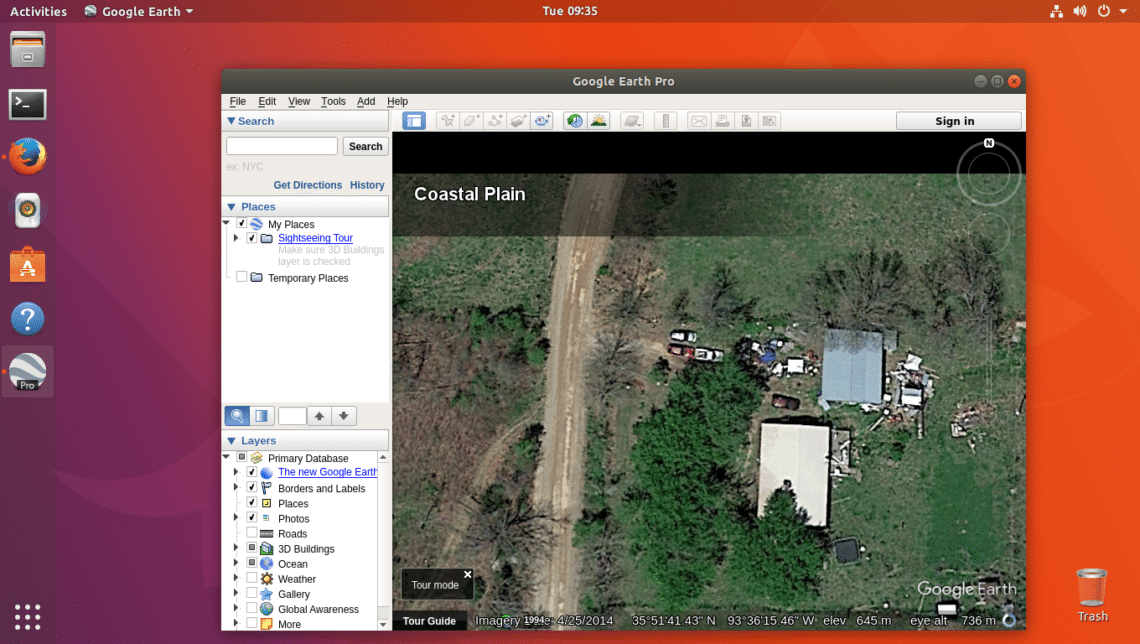Open the planet switcher toolbar icon
This screenshot has width=1140, height=644.
(632, 121)
